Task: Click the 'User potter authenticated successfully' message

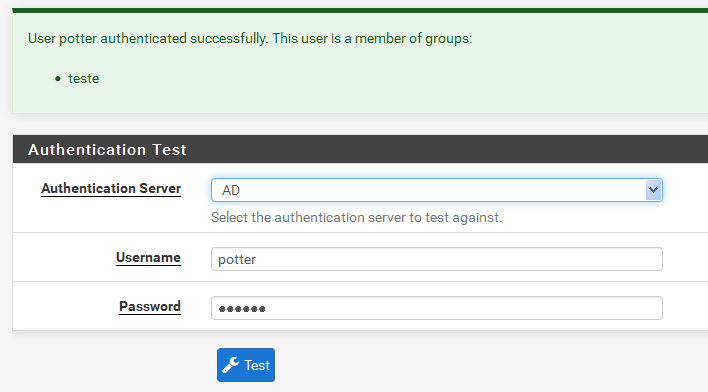Action: click(250, 39)
